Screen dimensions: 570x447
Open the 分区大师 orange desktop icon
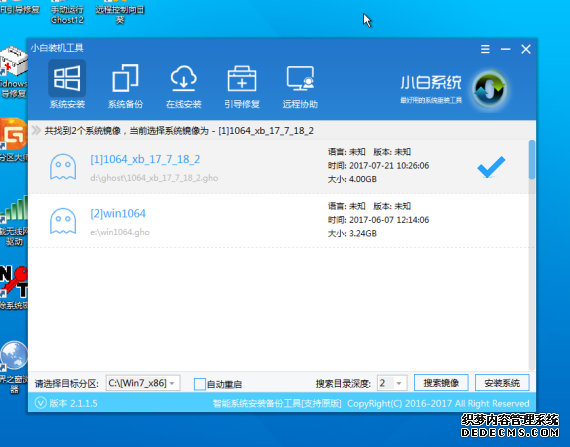coord(13,140)
